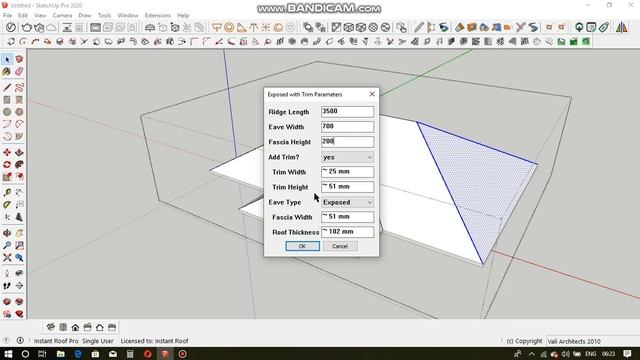Open the Add Trim? dropdown
The width and height of the screenshot is (640, 360).
tap(347, 157)
